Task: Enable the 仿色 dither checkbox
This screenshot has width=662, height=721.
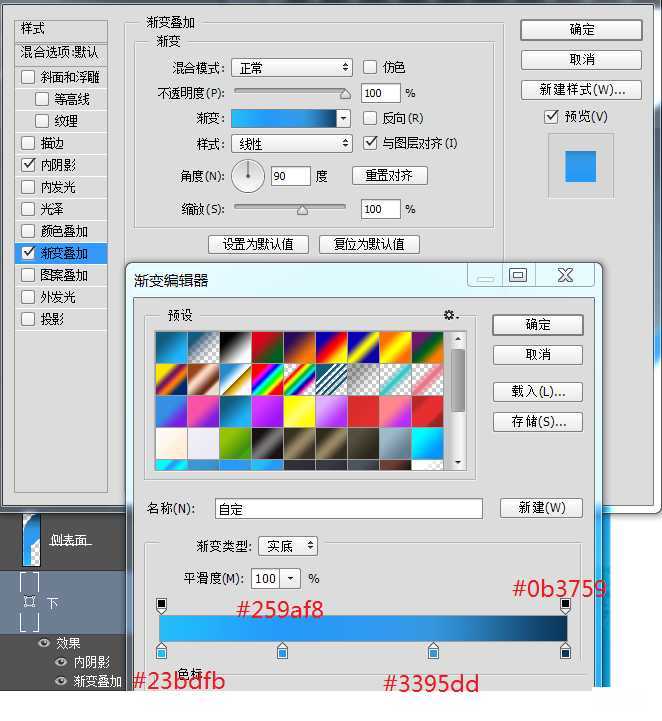Action: [371, 67]
